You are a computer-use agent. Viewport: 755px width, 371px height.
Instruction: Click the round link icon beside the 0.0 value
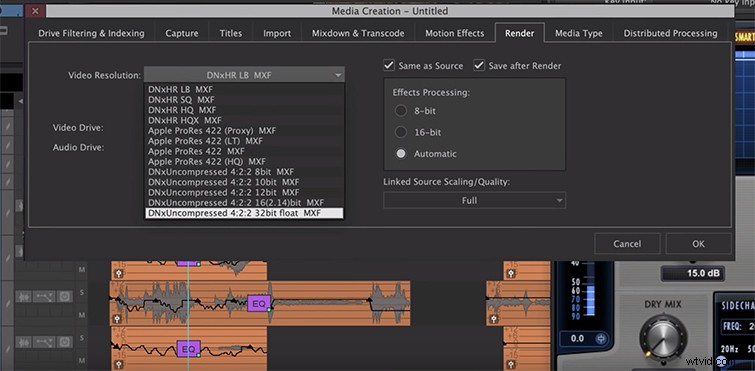(x=600, y=339)
